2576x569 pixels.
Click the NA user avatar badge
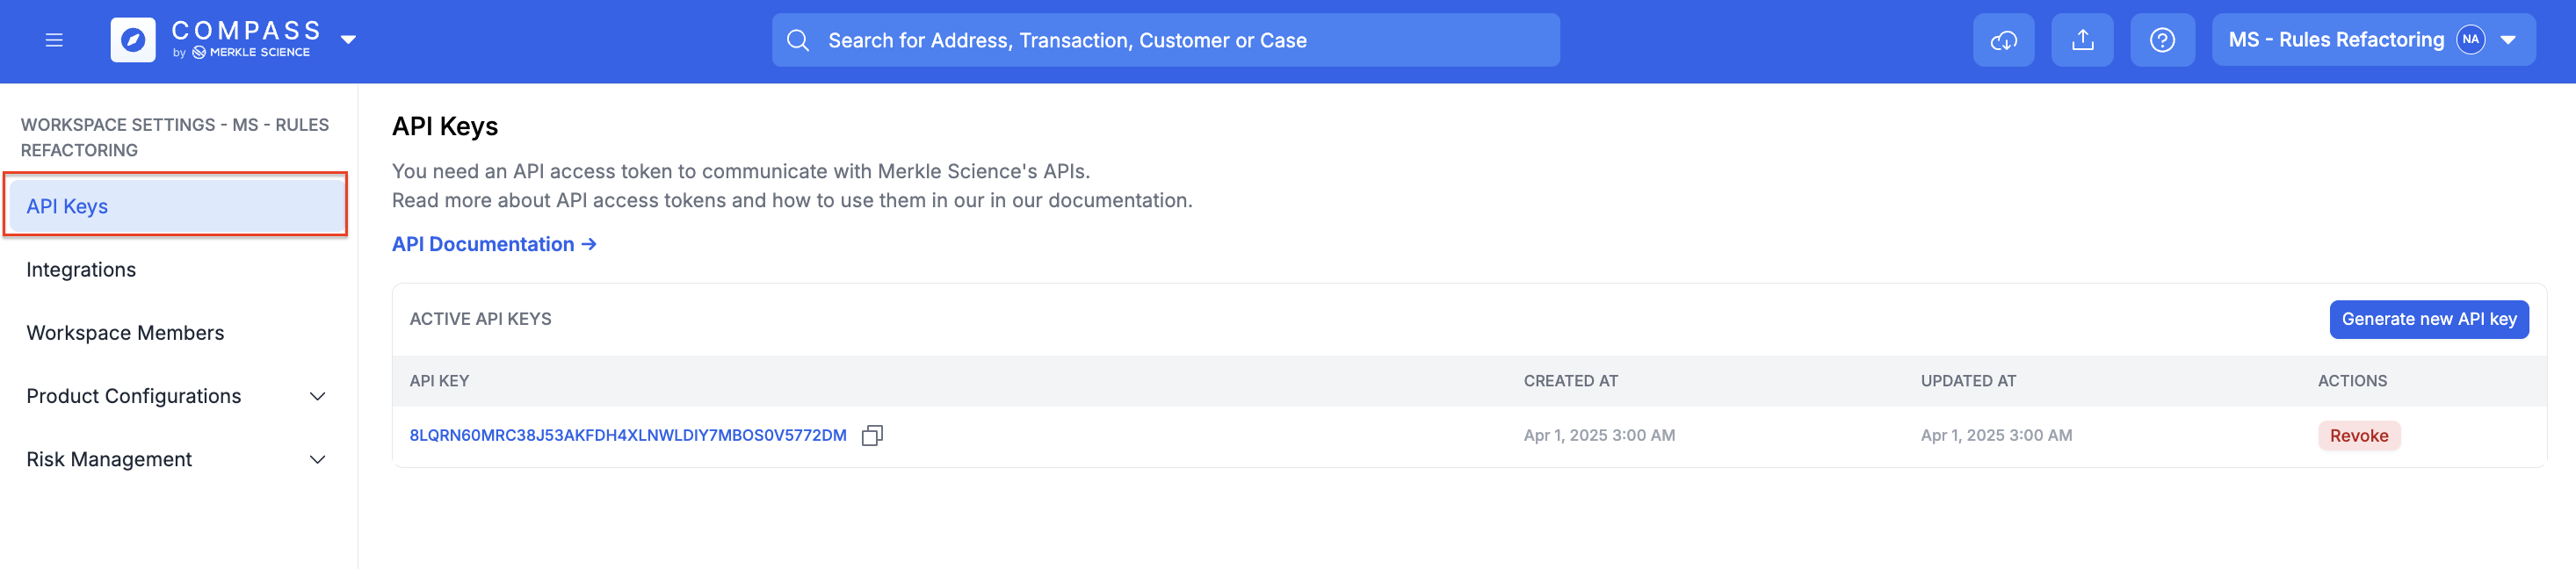click(x=2470, y=40)
